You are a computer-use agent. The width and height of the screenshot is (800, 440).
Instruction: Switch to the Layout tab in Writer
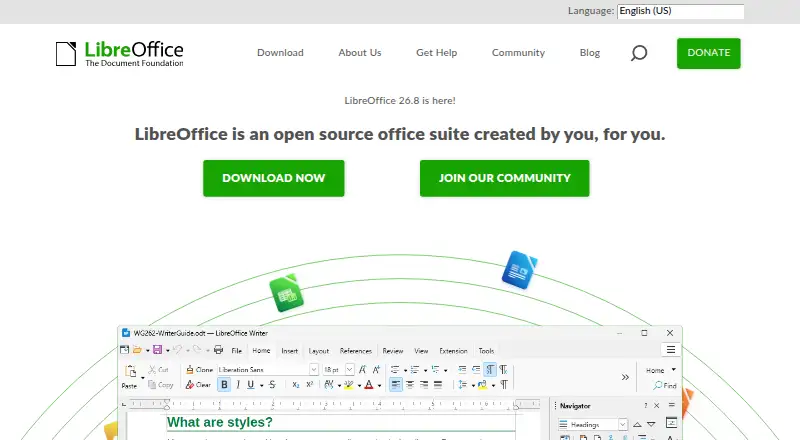click(x=319, y=351)
